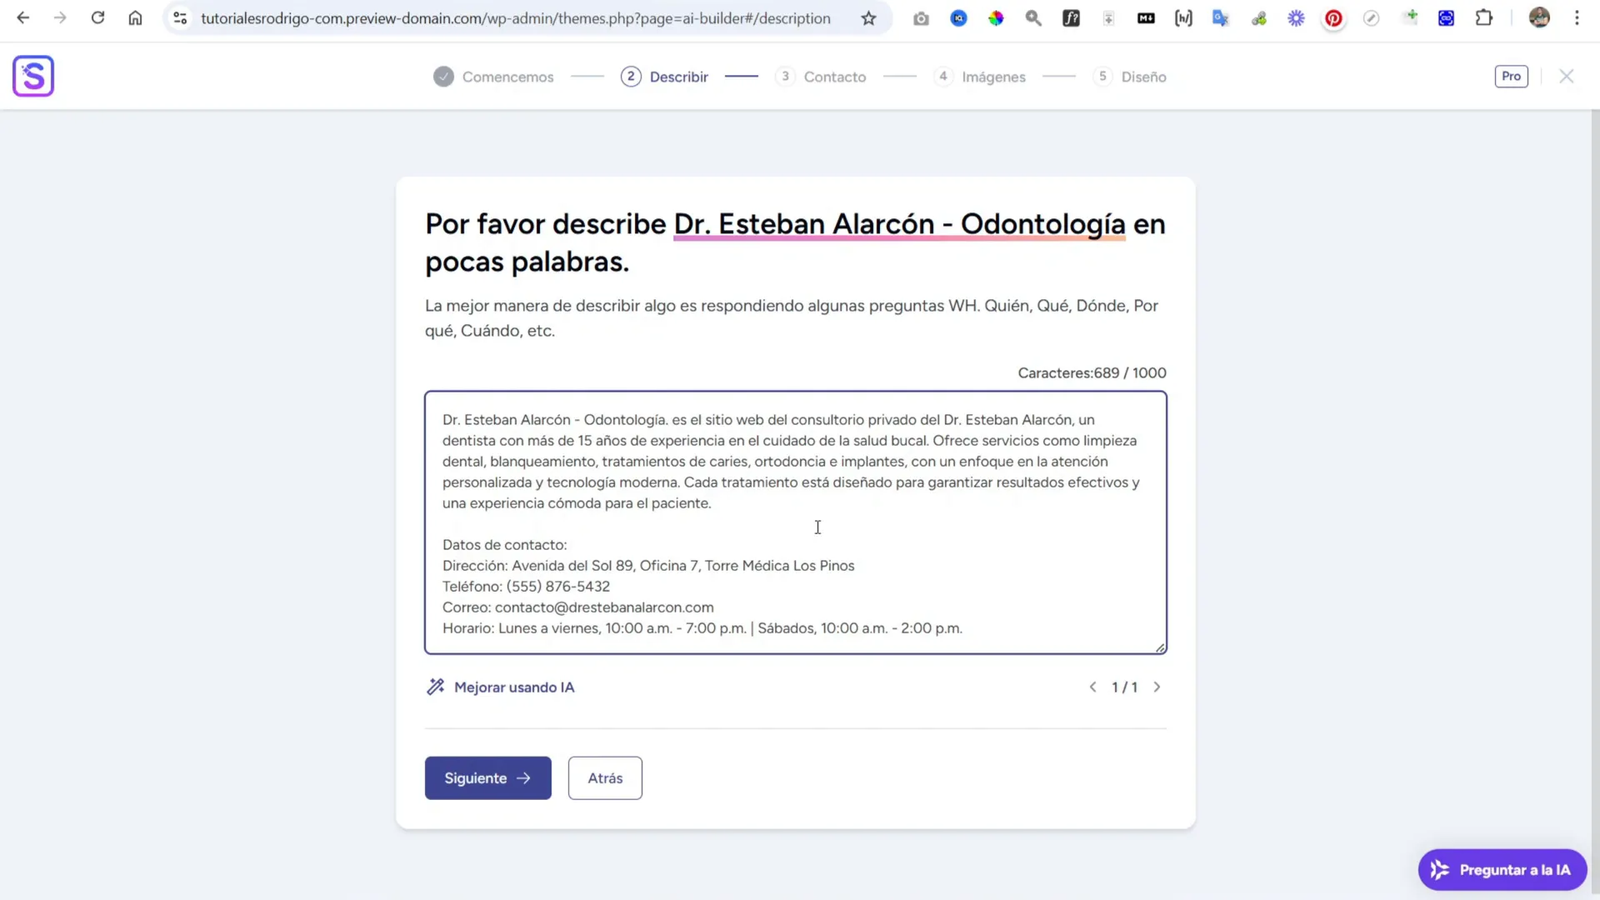Viewport: 1600px width, 900px height.
Task: Click the Starter Templates logo icon
Action: click(33, 75)
